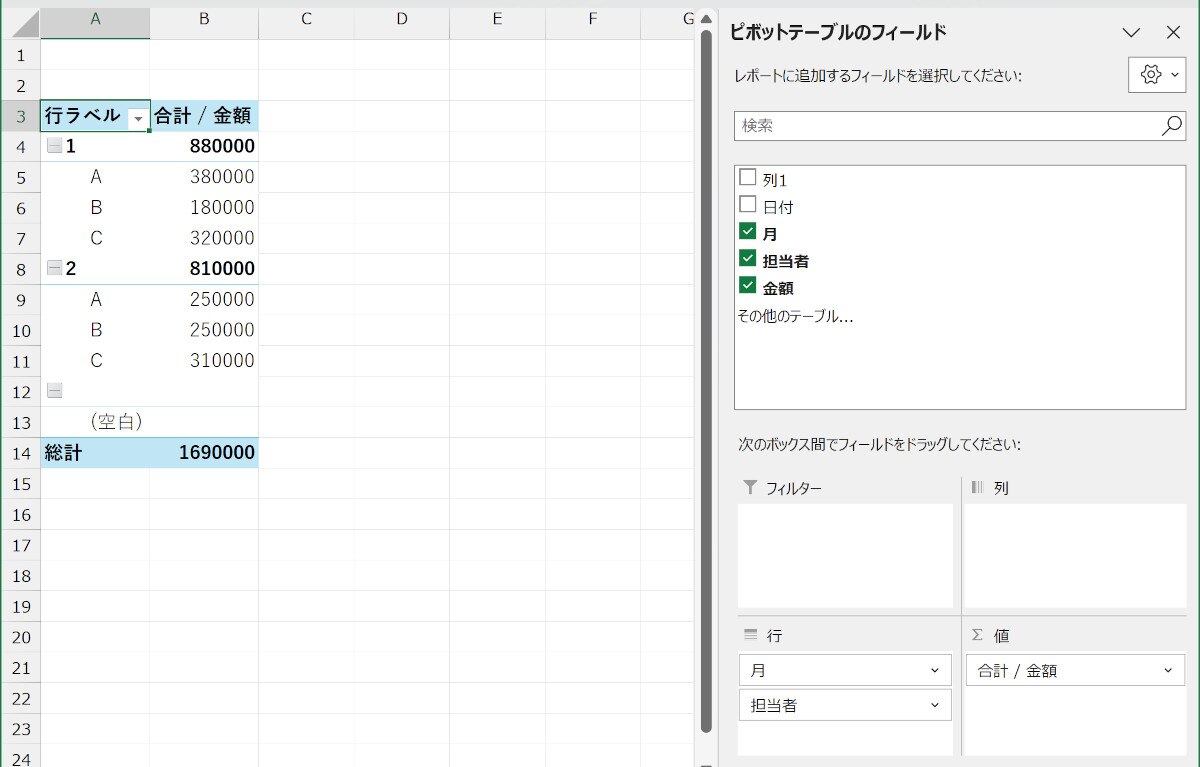Uncheck the 担当者 field
Image resolution: width=1200 pixels, height=767 pixels.
click(747, 259)
